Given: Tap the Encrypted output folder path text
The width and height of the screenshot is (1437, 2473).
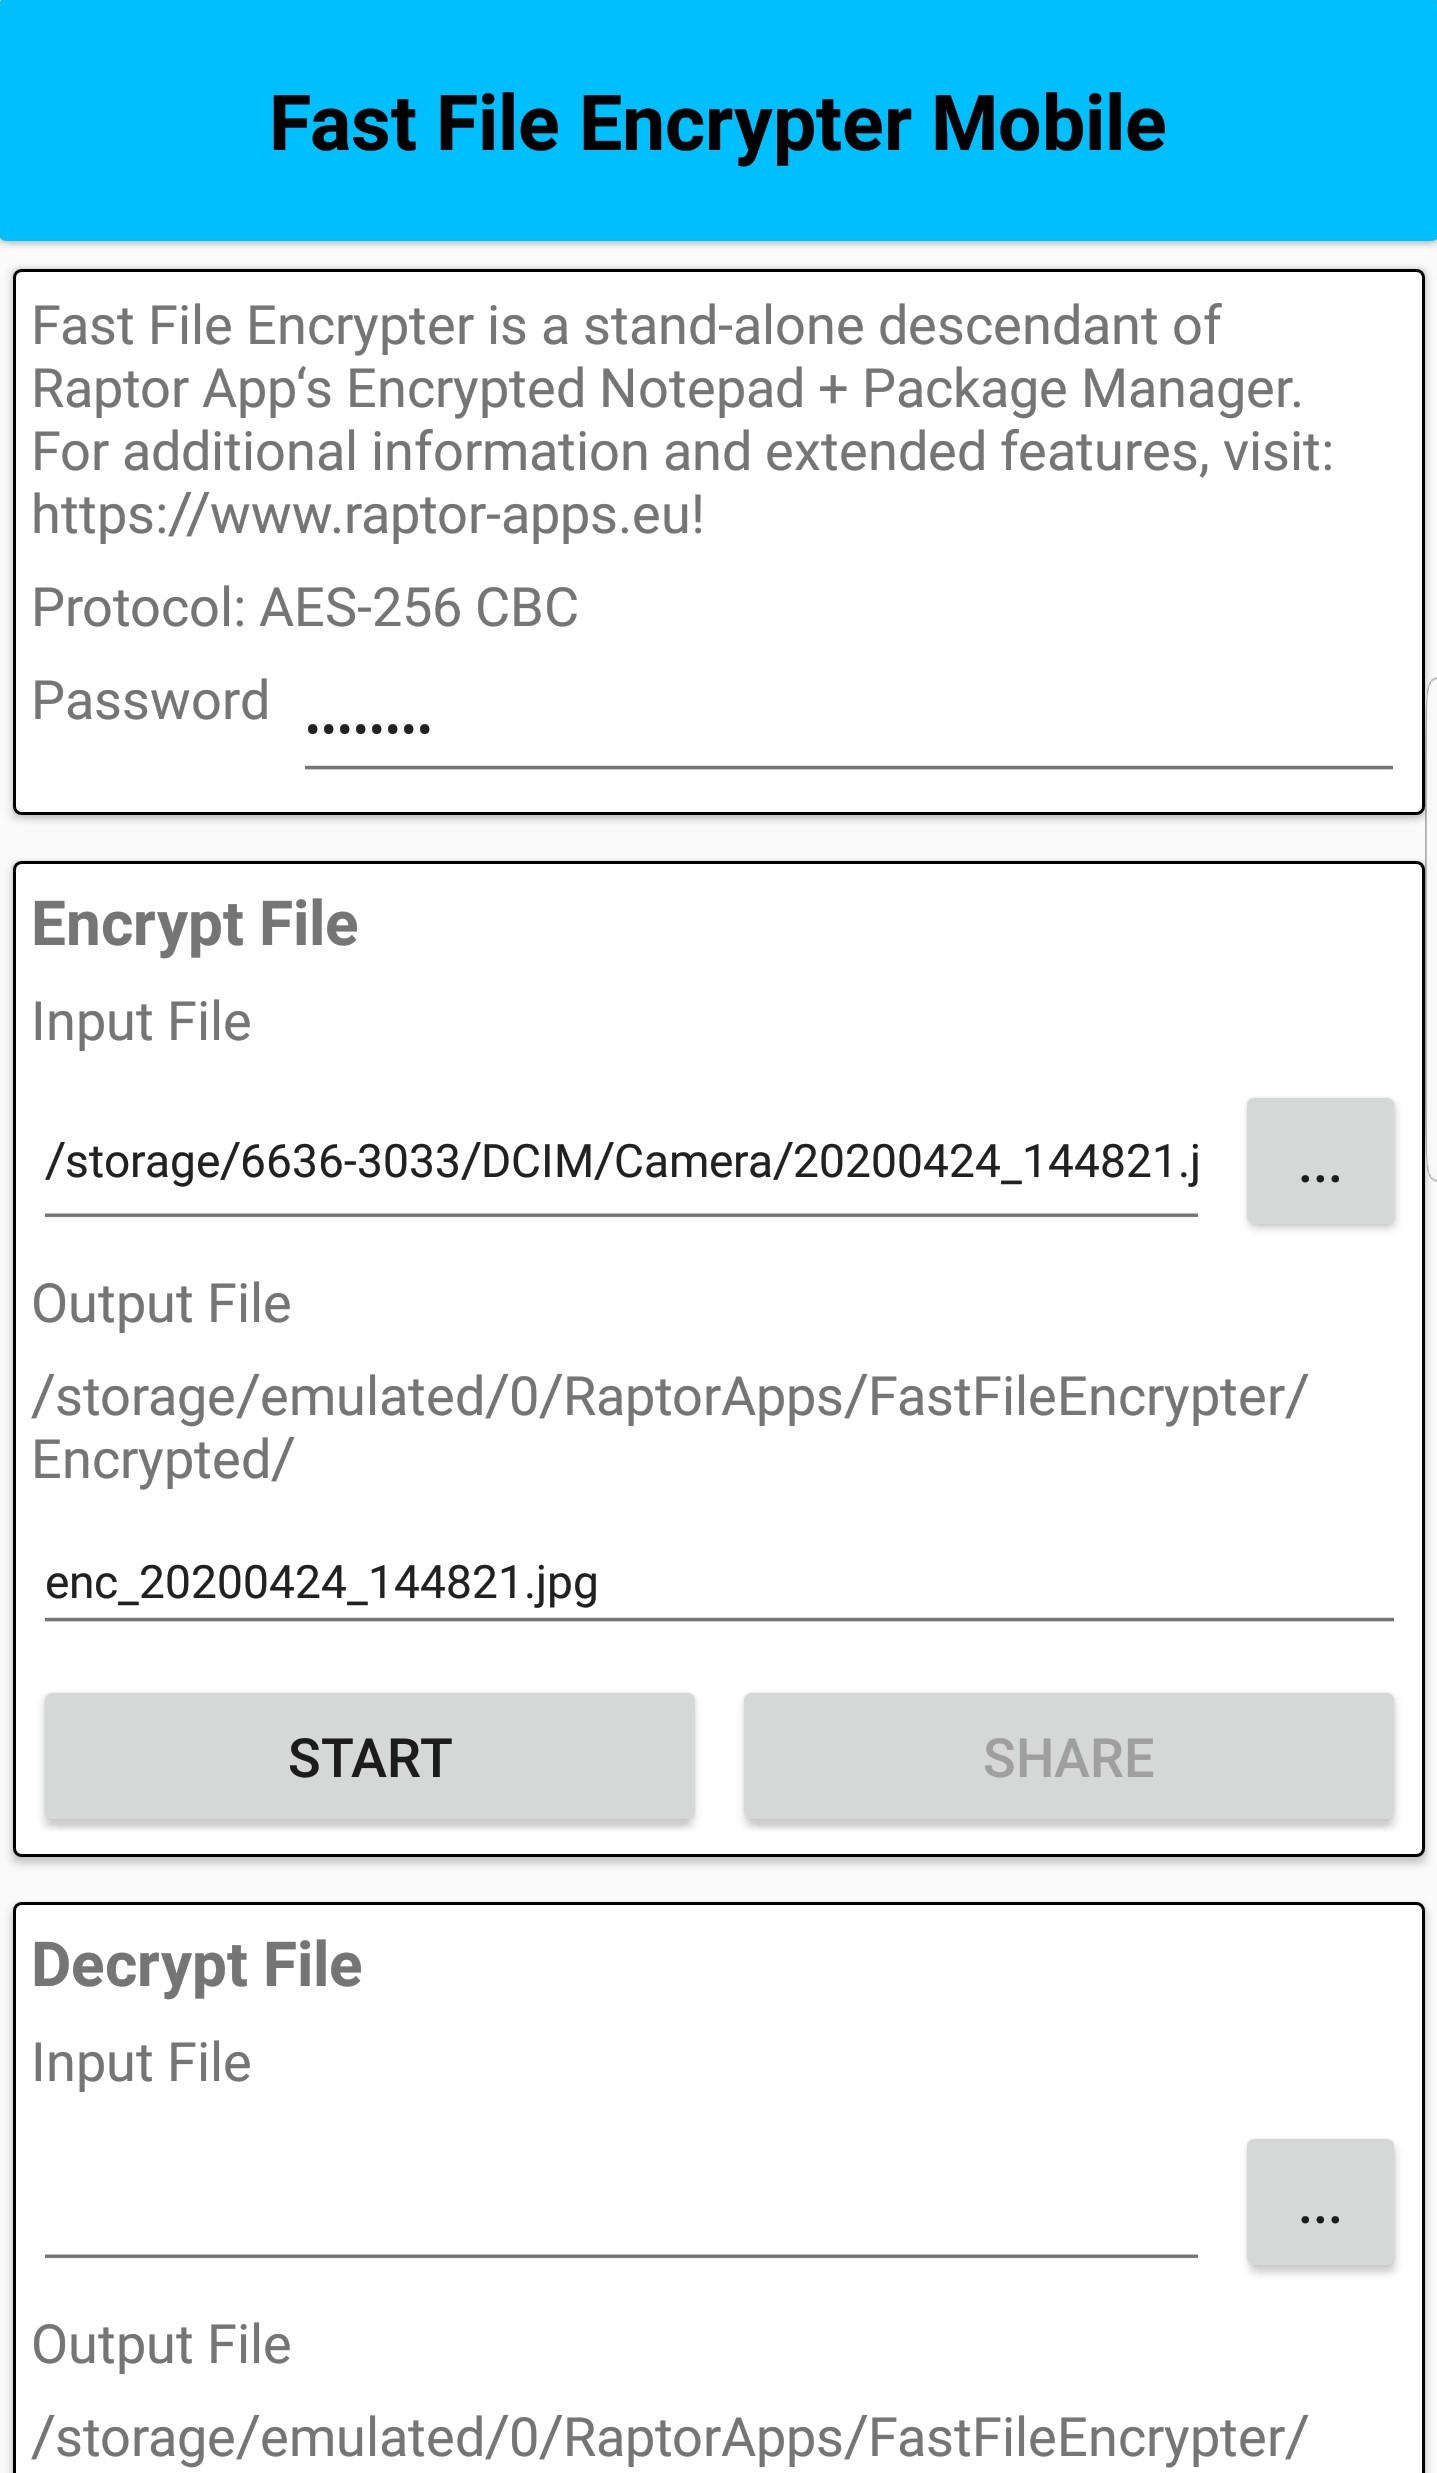Looking at the screenshot, I should click(668, 1428).
